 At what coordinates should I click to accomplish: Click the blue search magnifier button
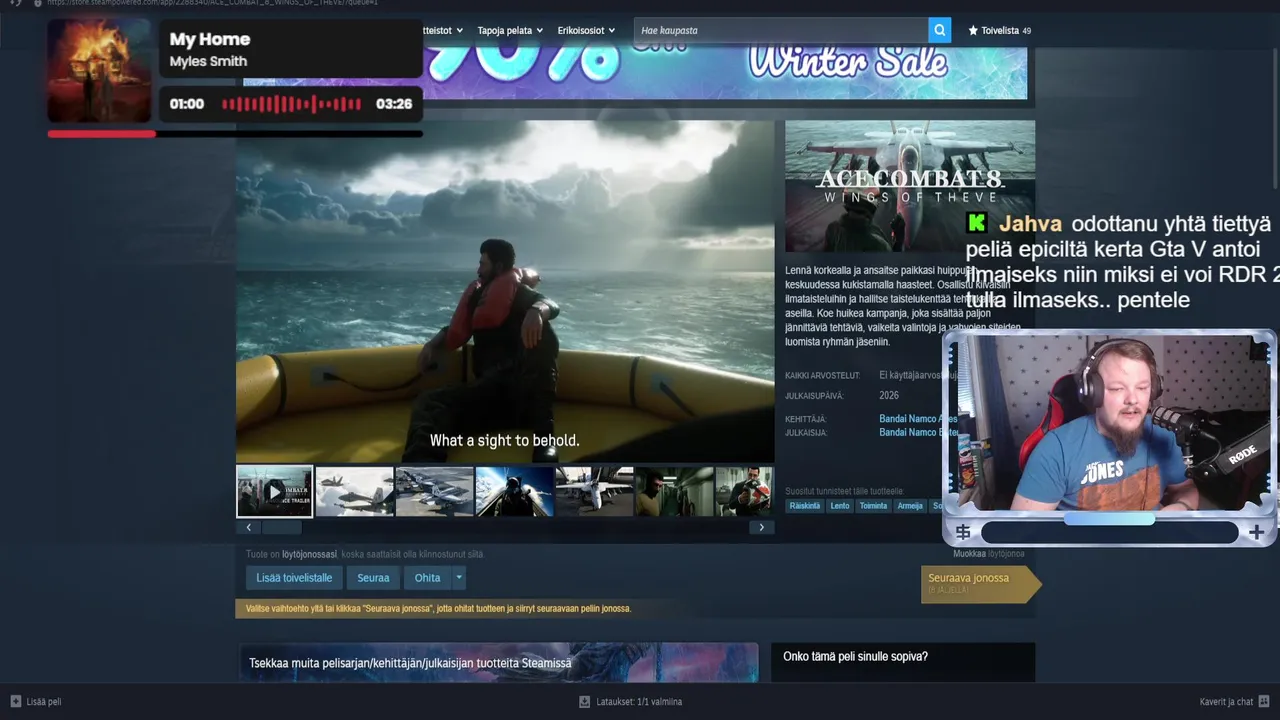click(939, 30)
